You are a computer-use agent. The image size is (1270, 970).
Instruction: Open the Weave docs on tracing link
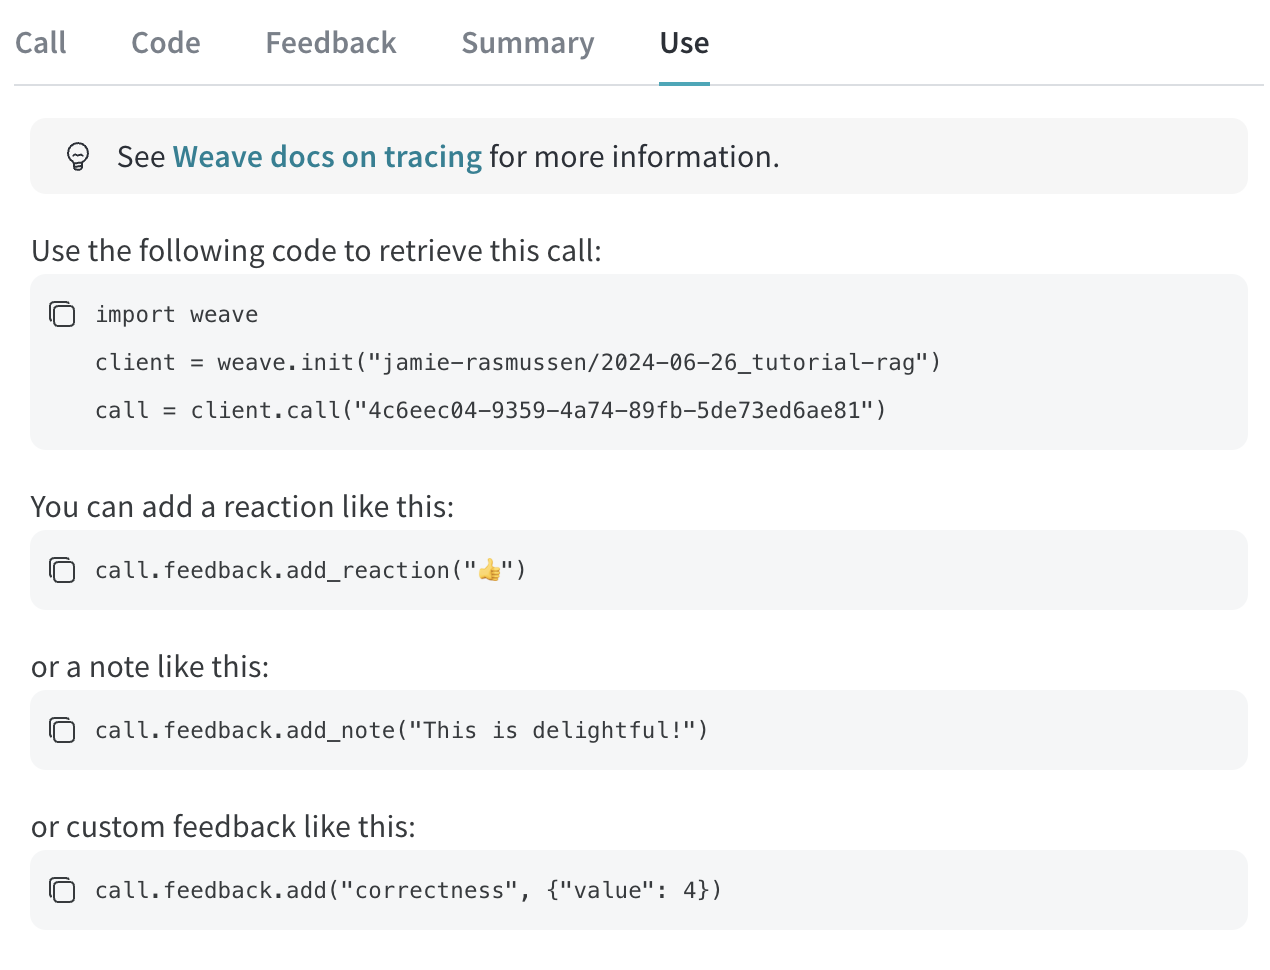pyautogui.click(x=327, y=157)
